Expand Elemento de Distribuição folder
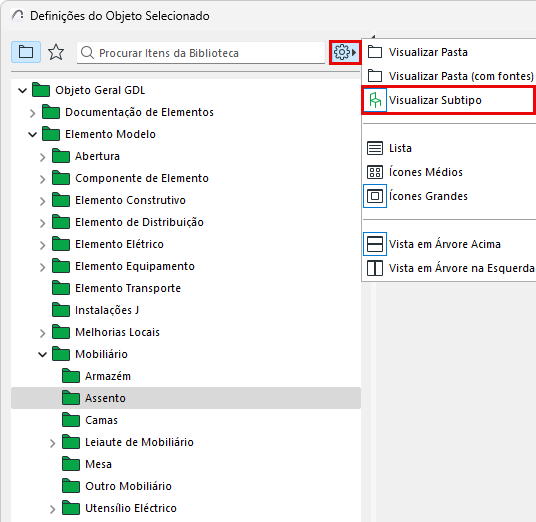Viewport: 536px width, 522px height. click(x=42, y=223)
